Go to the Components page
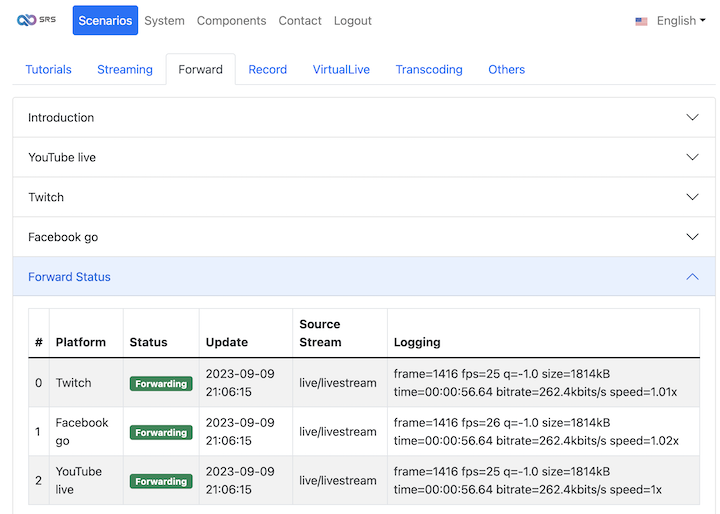 coord(231,21)
